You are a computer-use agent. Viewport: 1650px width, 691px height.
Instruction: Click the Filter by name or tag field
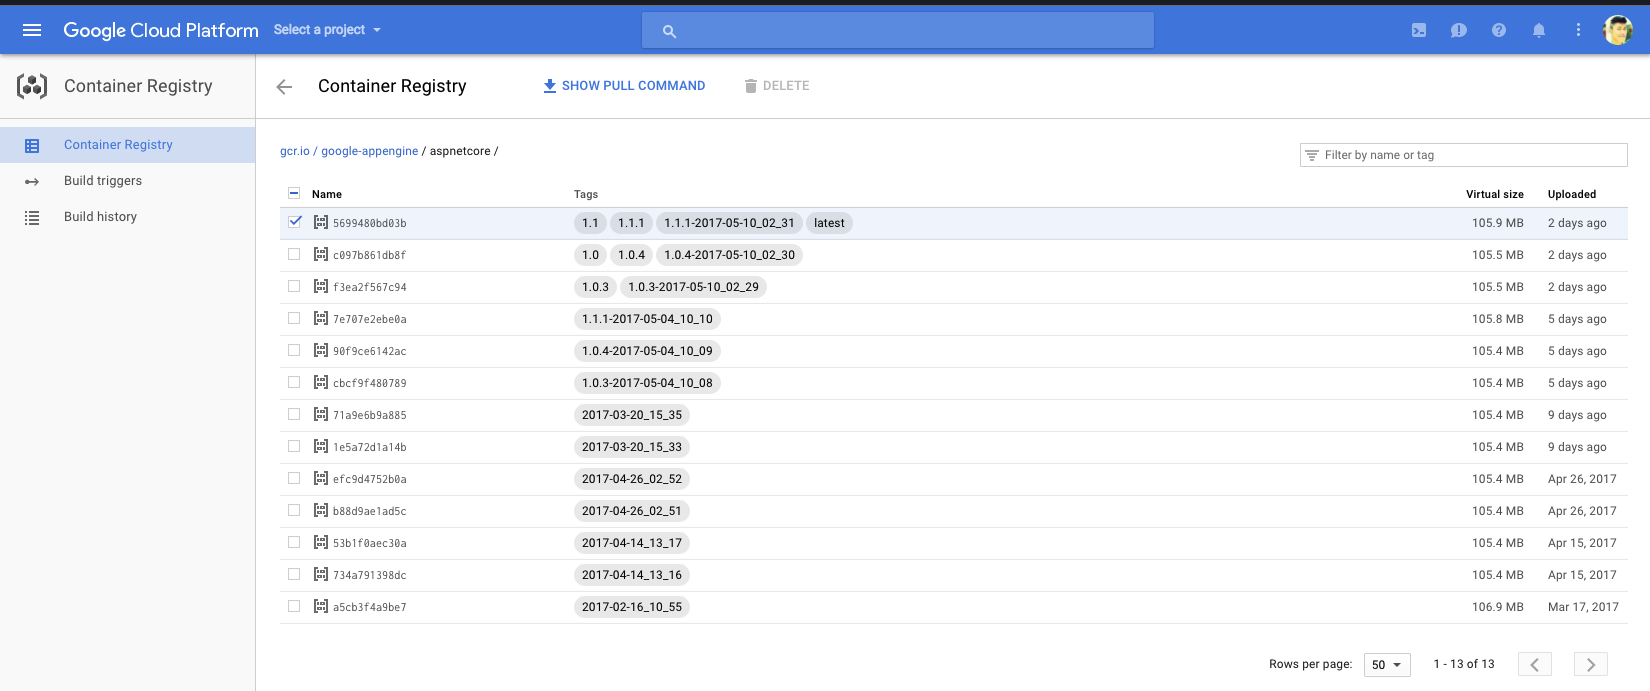(1470, 155)
